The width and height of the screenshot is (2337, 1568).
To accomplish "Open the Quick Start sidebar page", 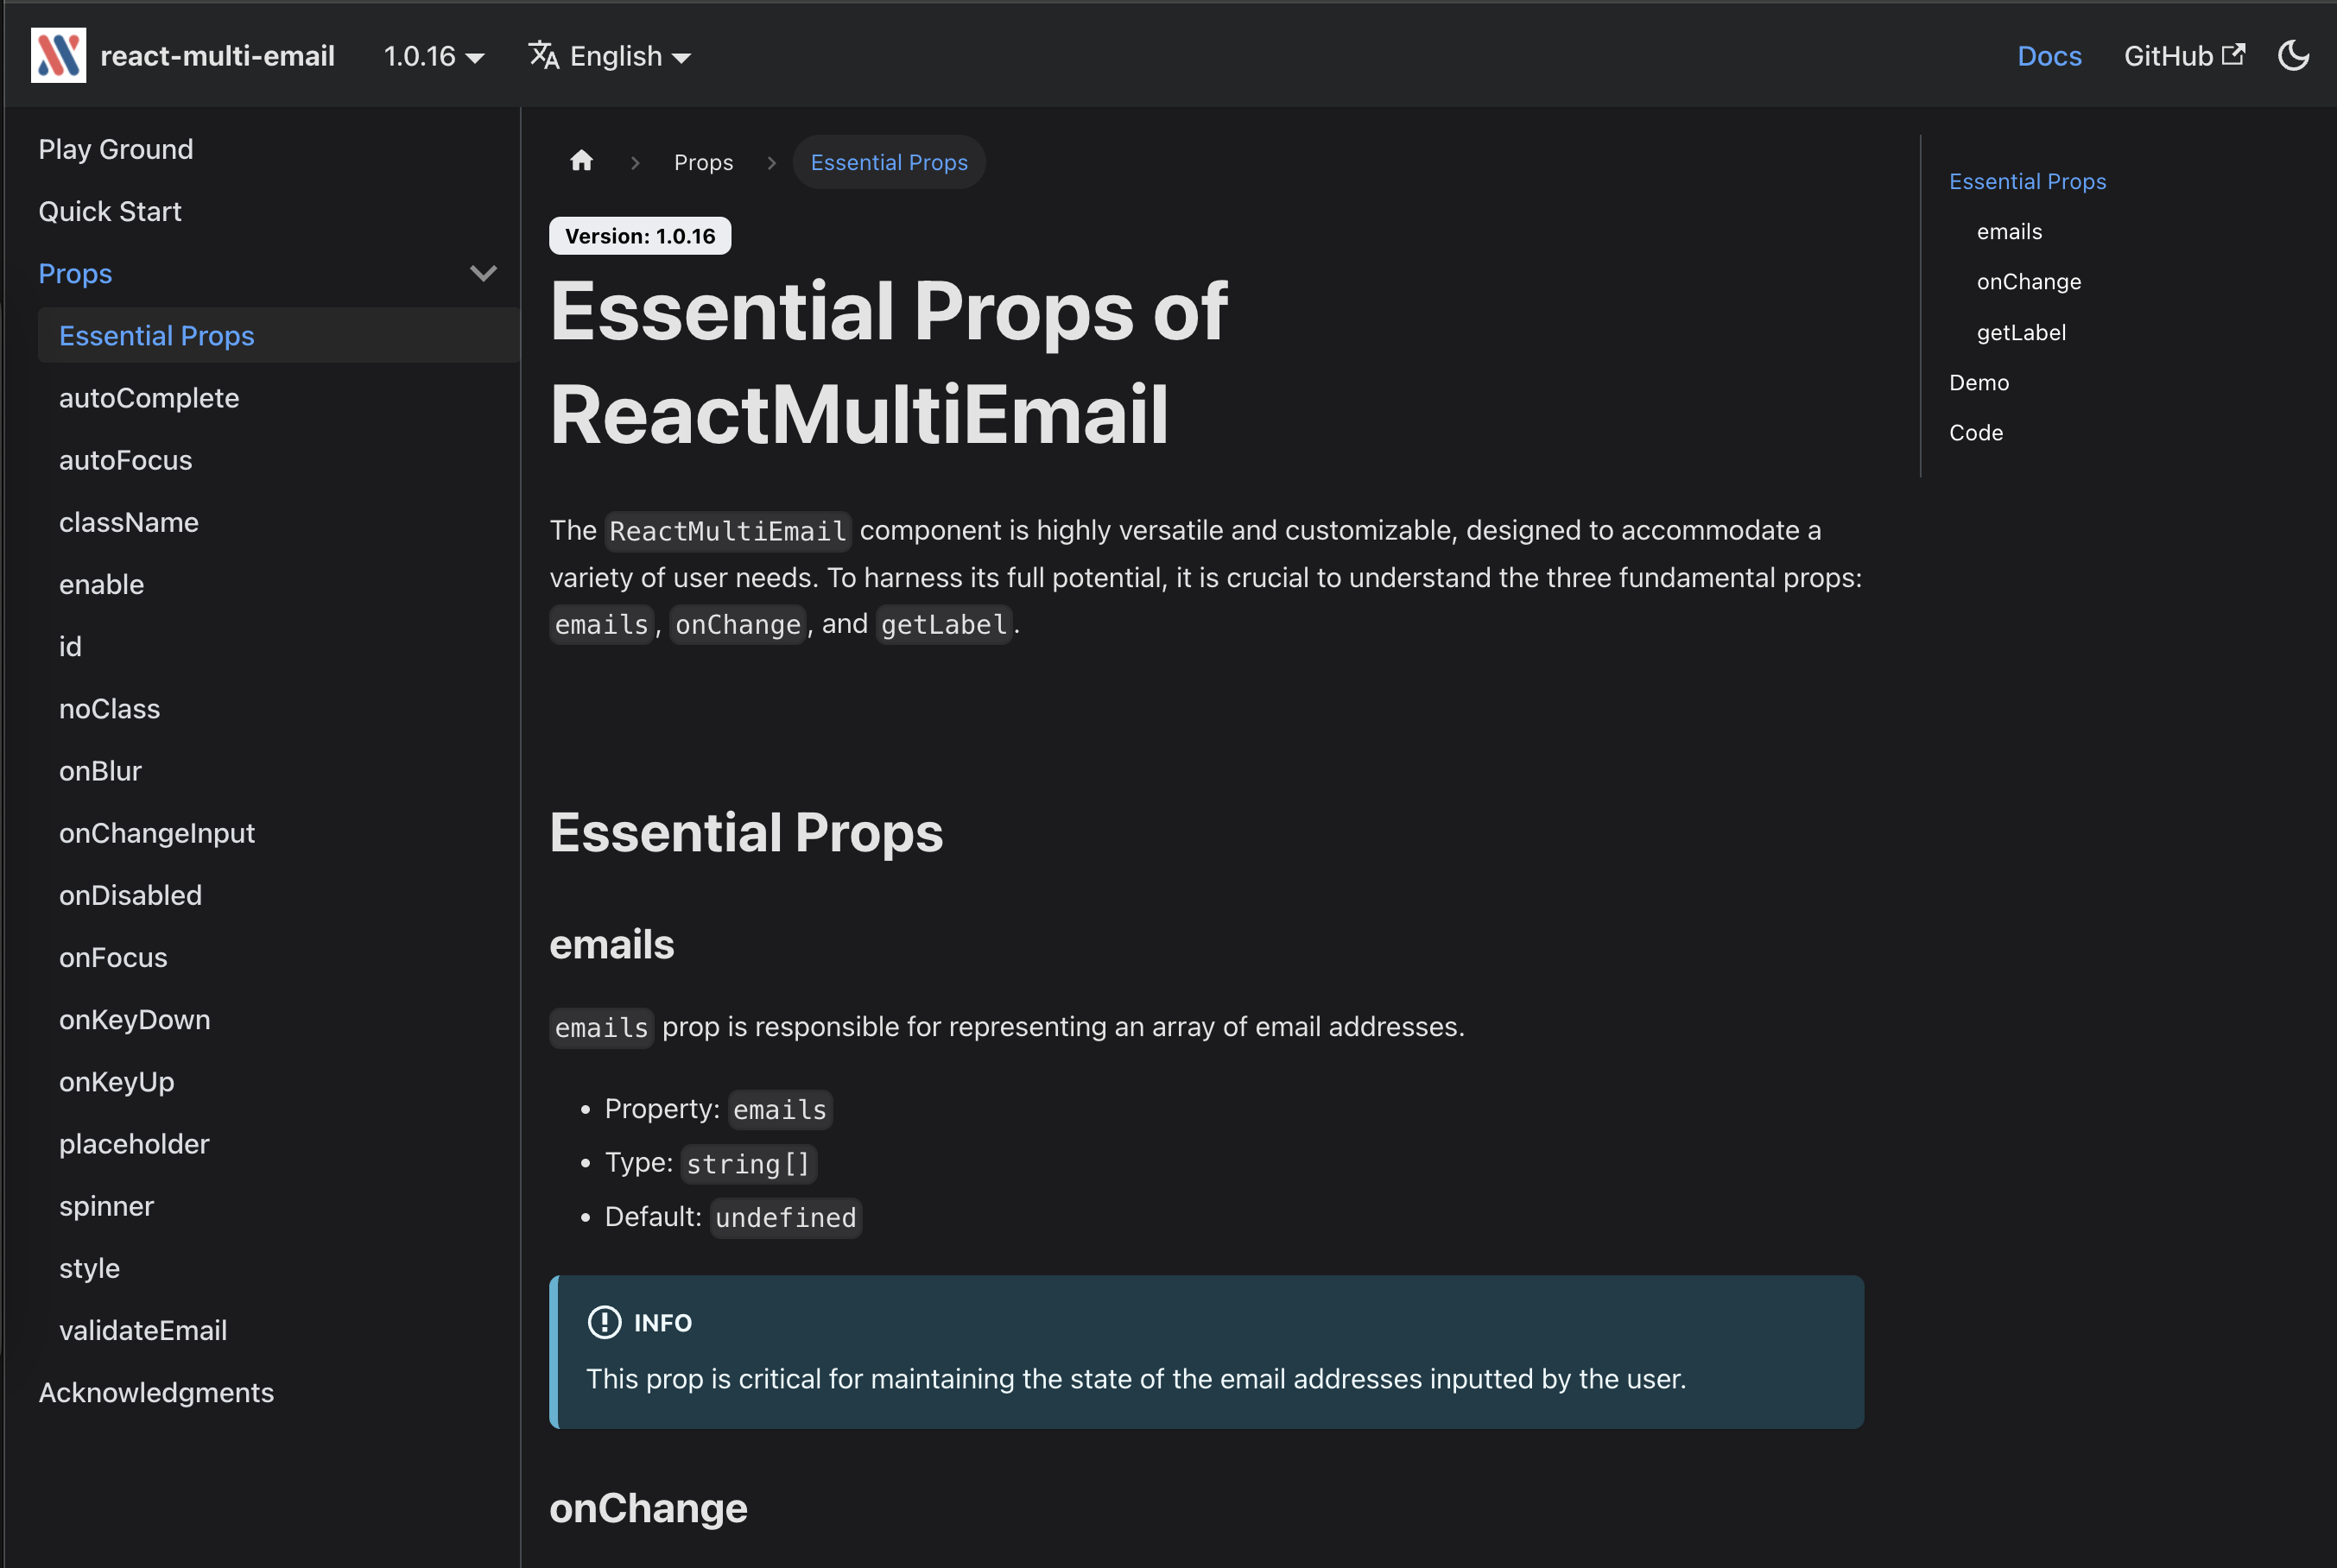I will (x=110, y=211).
